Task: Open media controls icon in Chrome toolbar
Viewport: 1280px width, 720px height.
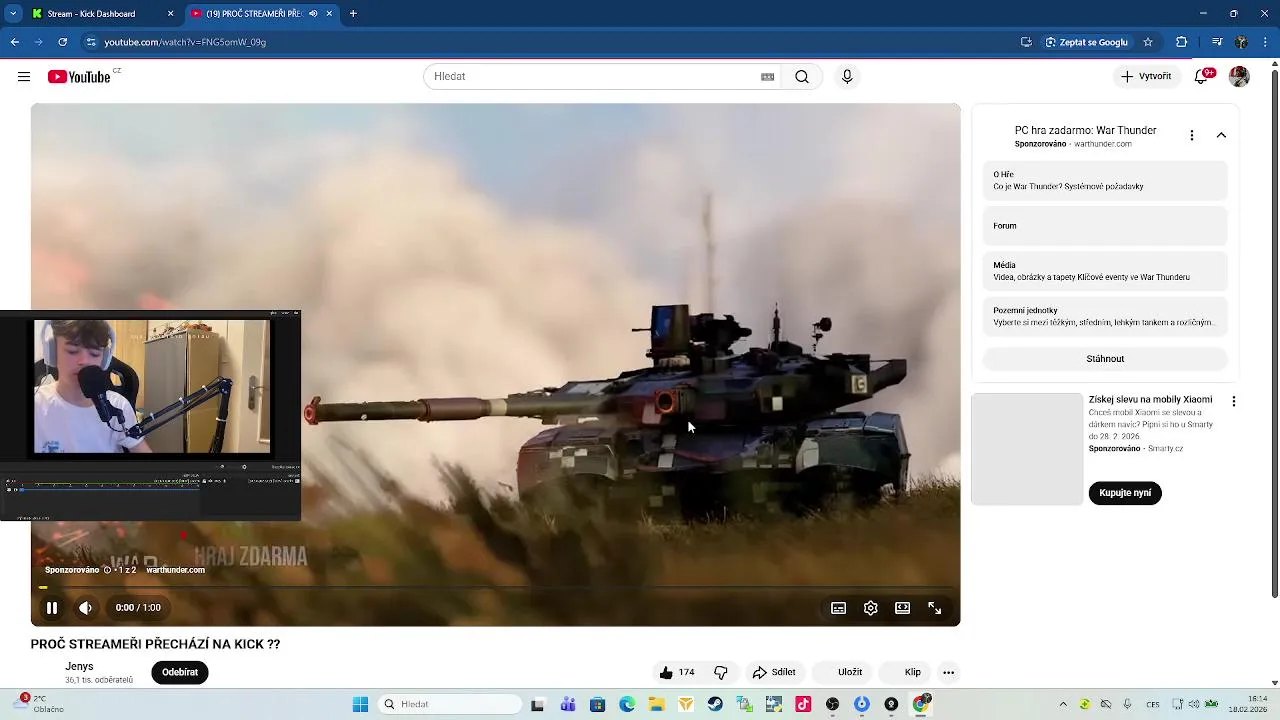Action: click(1217, 42)
